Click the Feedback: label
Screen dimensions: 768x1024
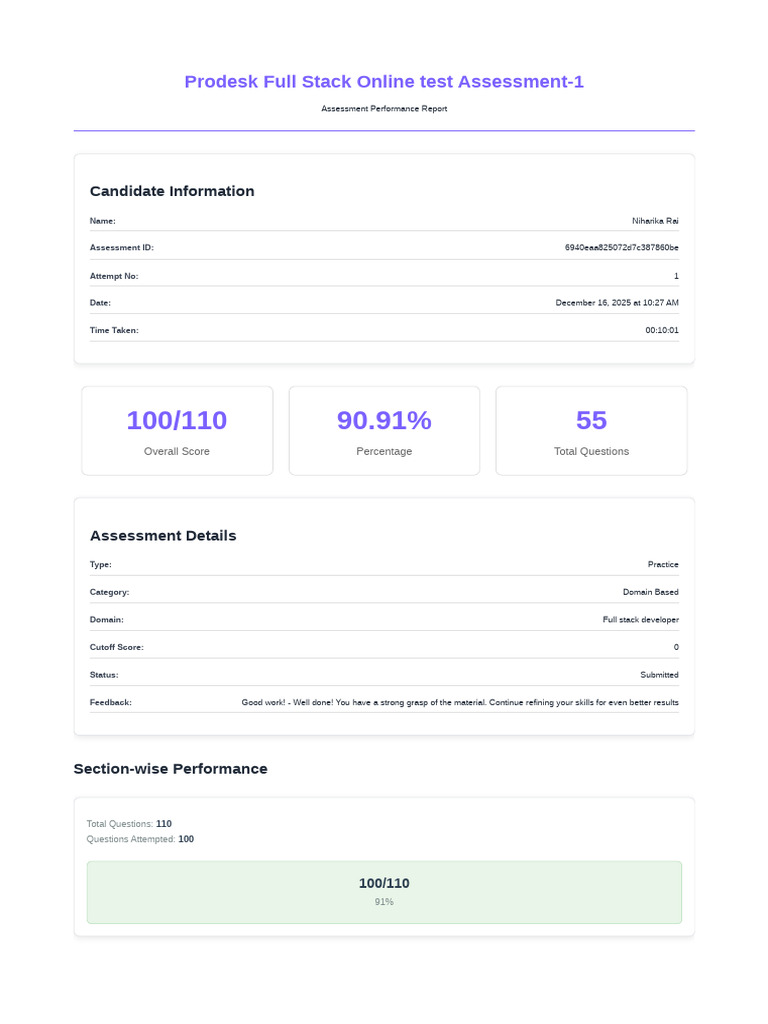click(x=110, y=703)
